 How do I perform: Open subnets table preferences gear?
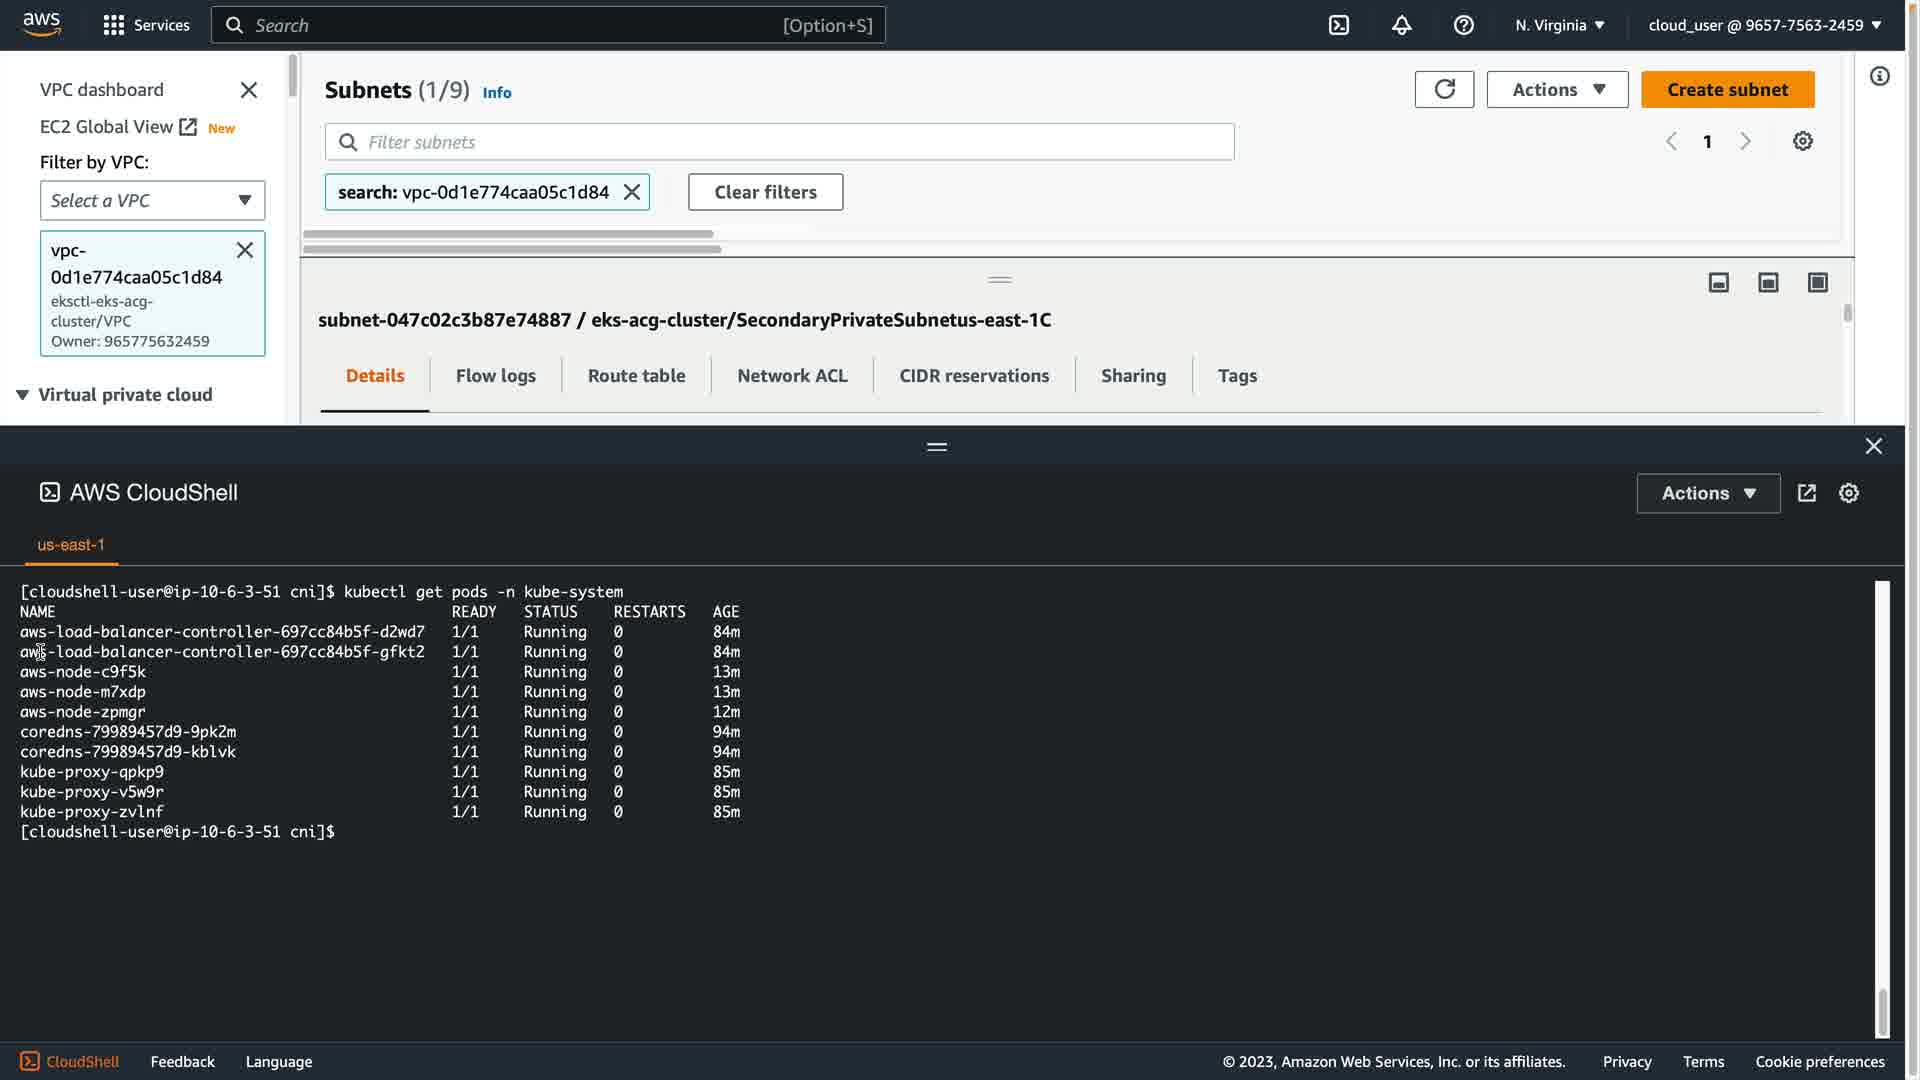point(1802,141)
